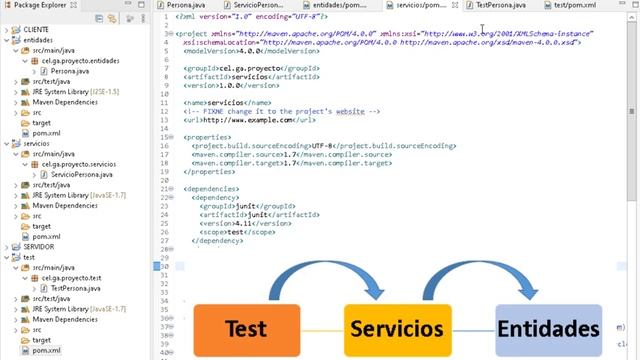Expand the ServicioPersona.java node
The height and width of the screenshot is (360, 640).
pos(34,175)
